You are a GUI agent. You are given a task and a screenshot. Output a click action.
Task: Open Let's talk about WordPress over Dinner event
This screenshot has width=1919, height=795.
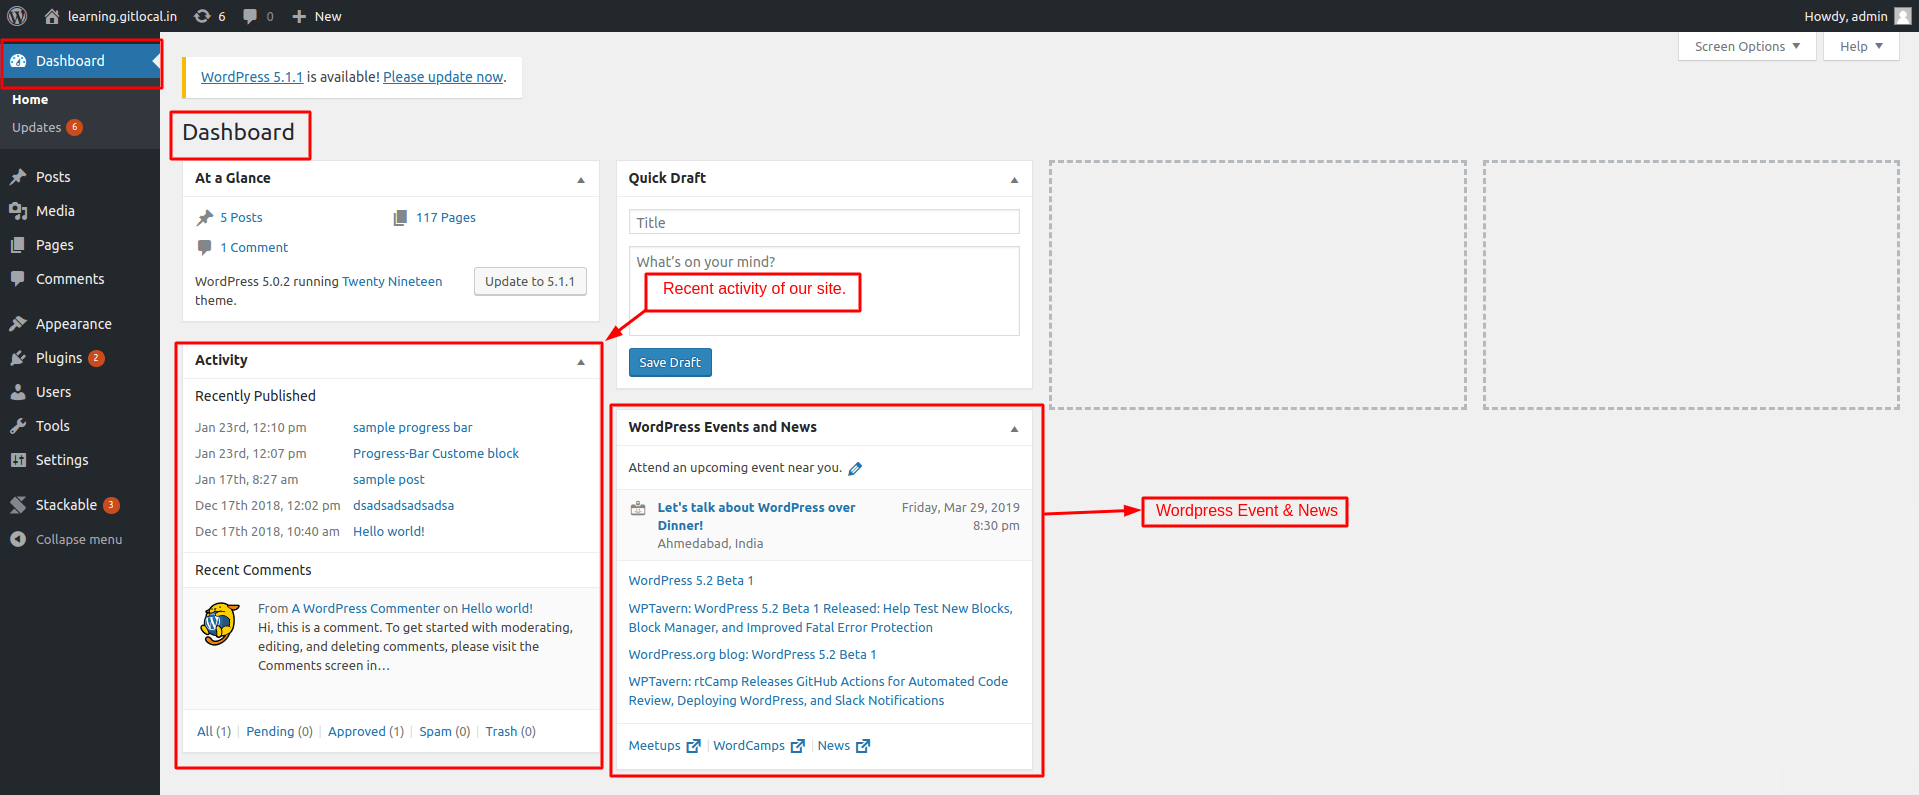[756, 517]
